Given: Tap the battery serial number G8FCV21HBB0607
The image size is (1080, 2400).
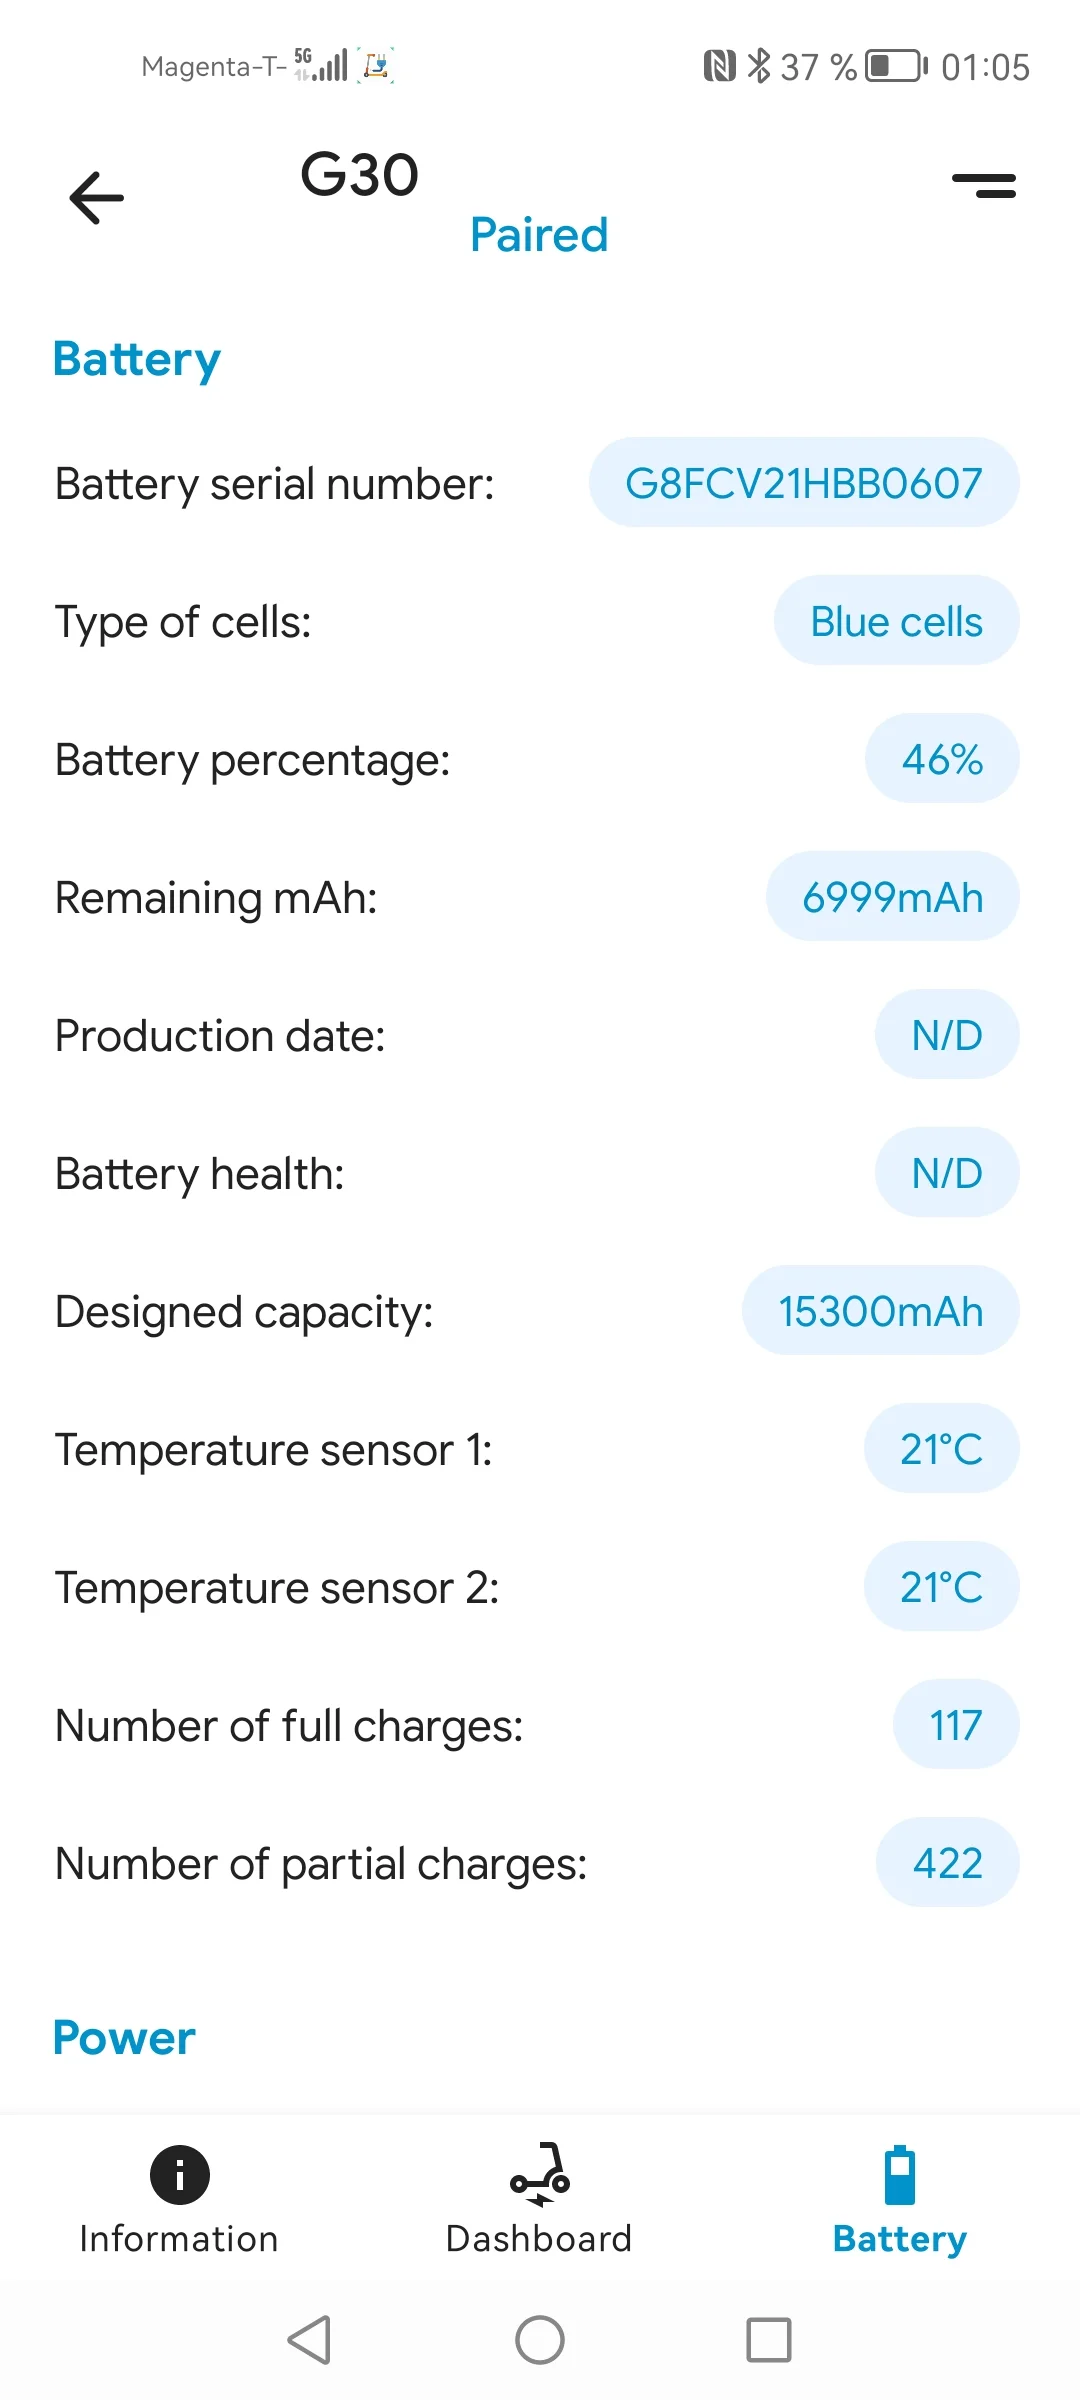Looking at the screenshot, I should [804, 483].
